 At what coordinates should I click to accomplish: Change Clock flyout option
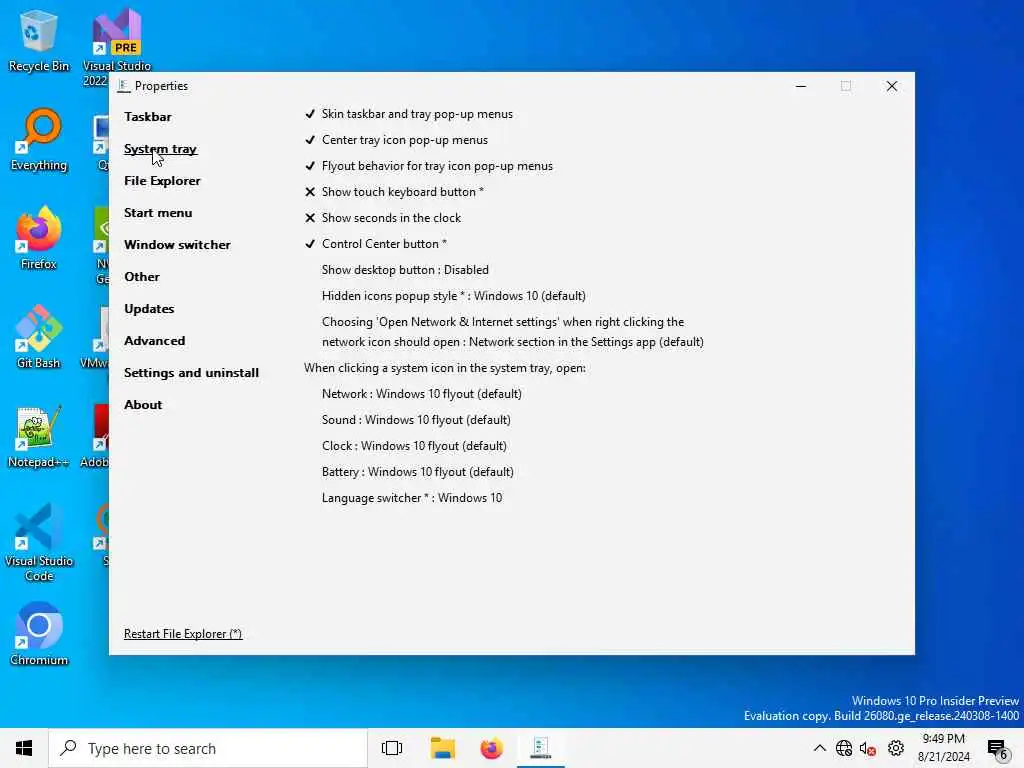[414, 446]
